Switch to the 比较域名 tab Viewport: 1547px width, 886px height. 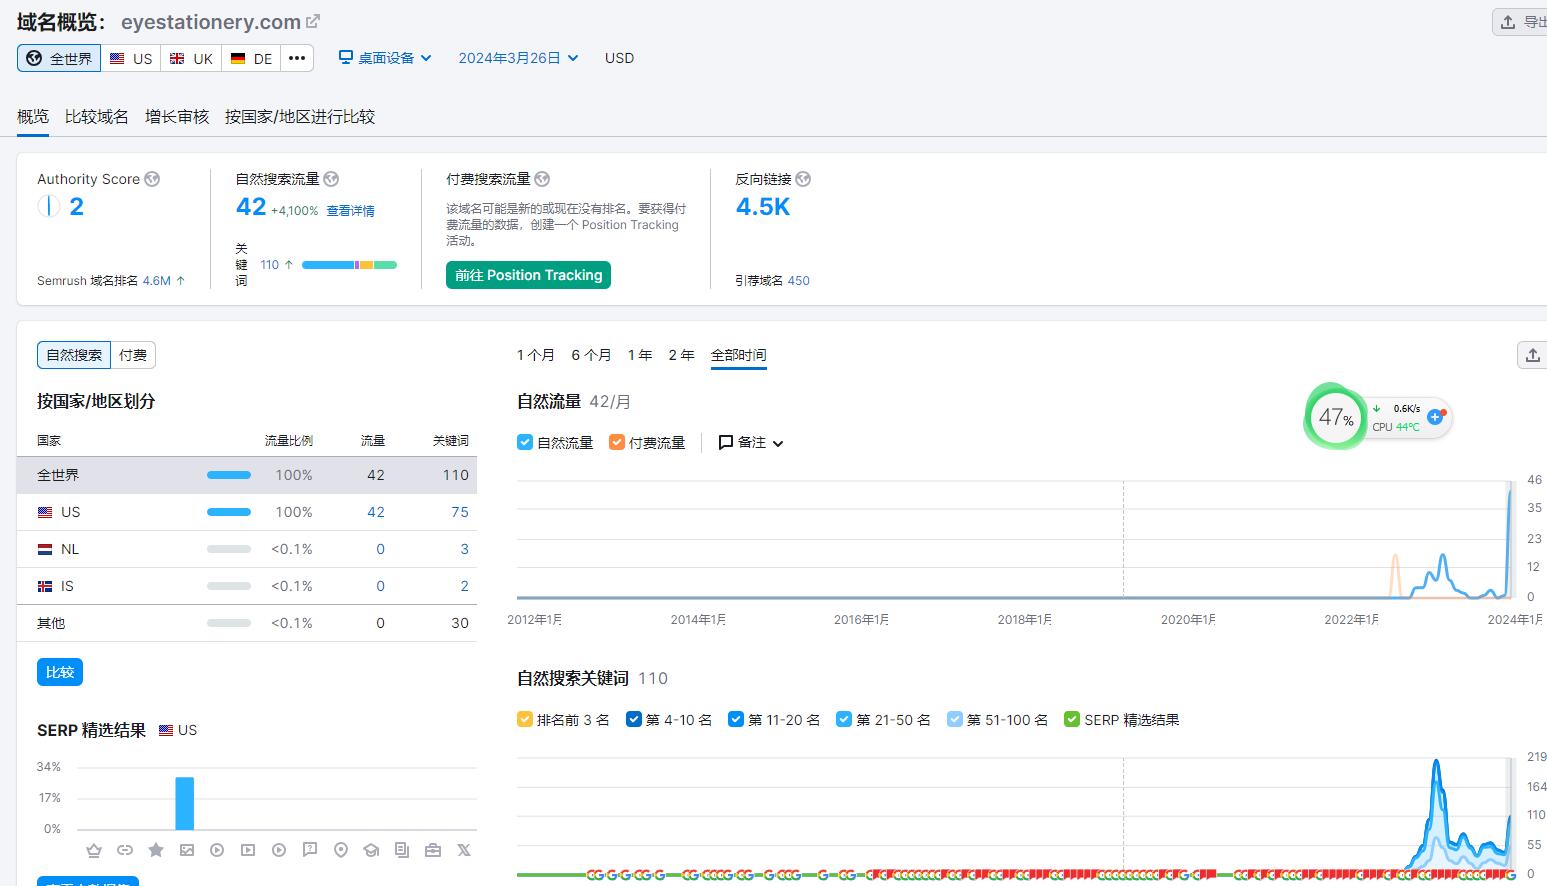tap(97, 117)
